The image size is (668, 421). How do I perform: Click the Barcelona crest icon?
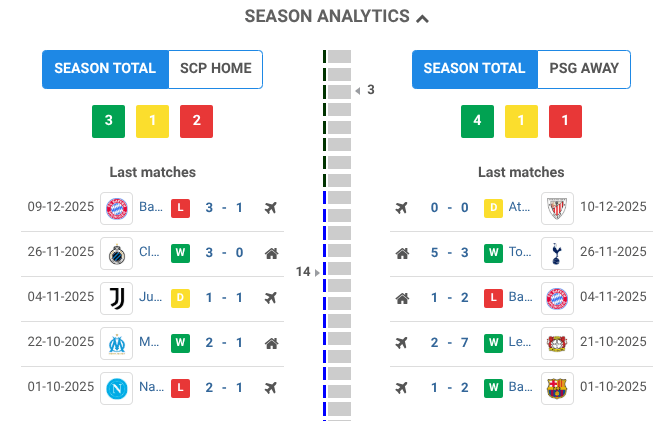point(557,388)
